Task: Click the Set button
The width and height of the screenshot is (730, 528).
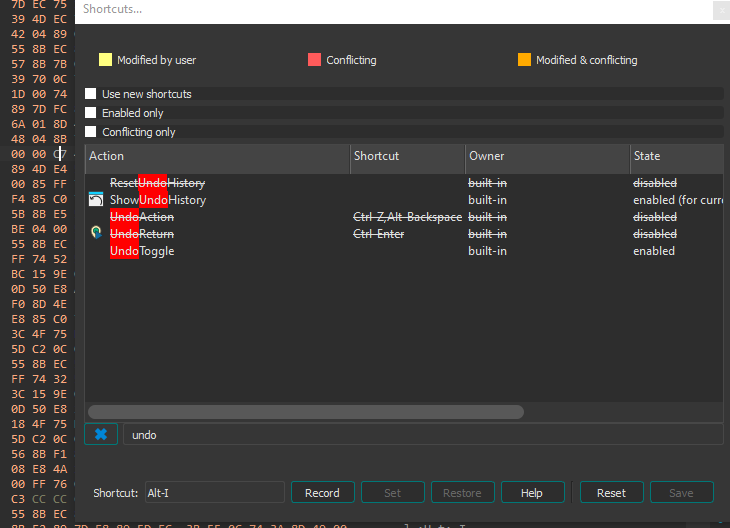Action: pyautogui.click(x=392, y=493)
